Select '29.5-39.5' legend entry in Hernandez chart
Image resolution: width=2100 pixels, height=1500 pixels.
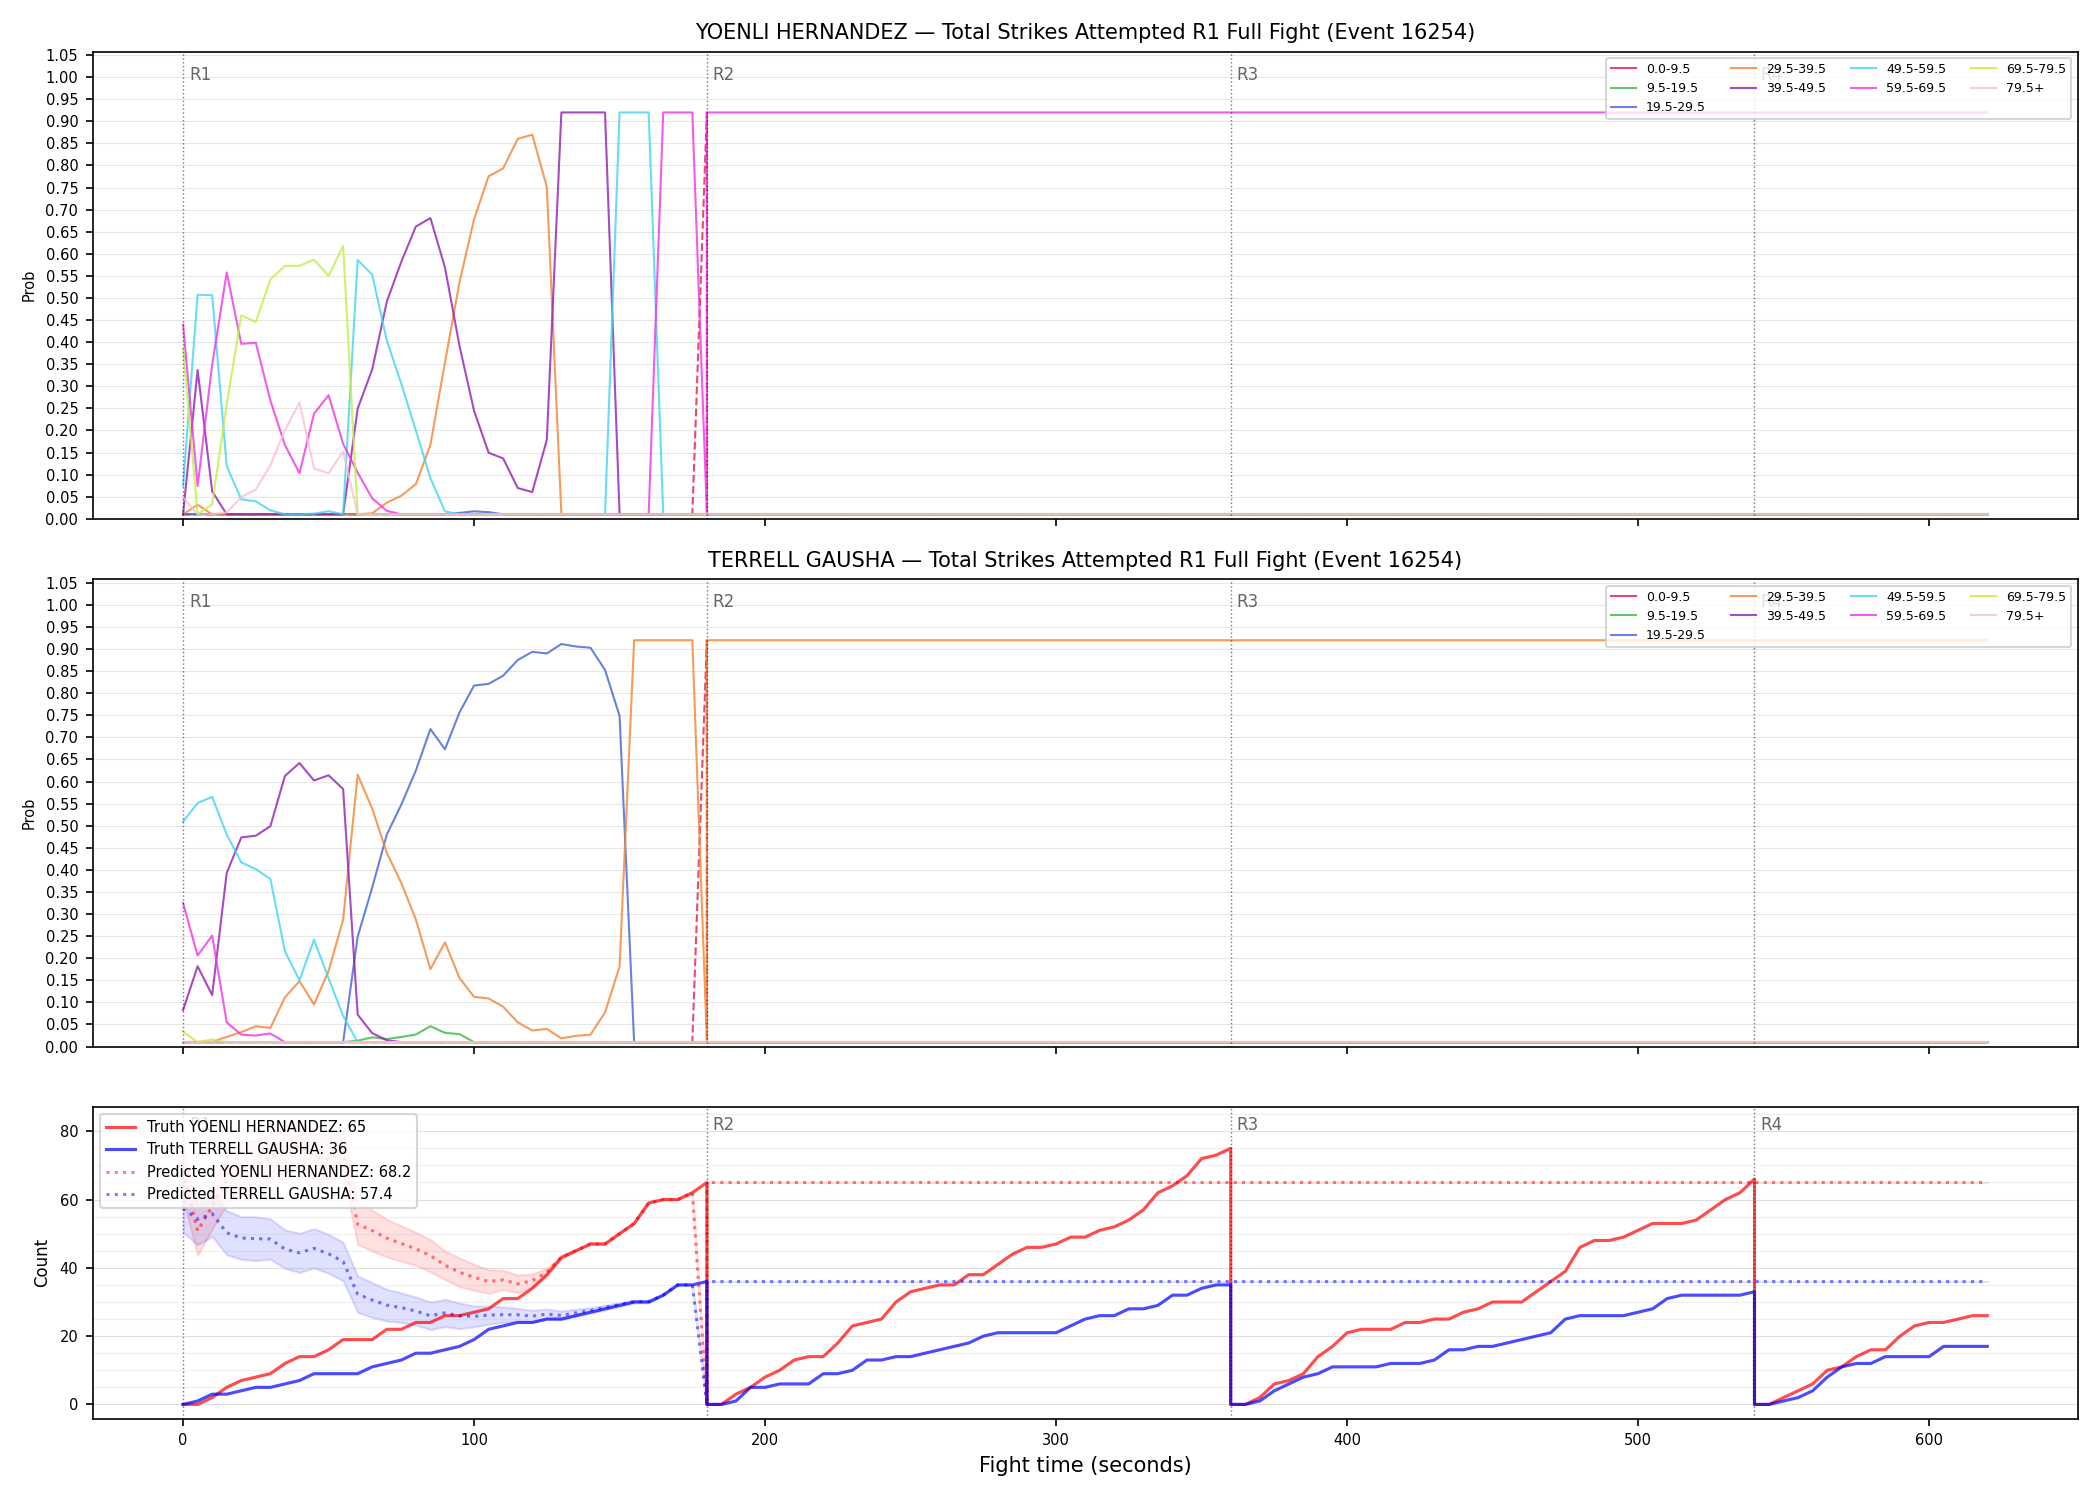click(x=1778, y=69)
